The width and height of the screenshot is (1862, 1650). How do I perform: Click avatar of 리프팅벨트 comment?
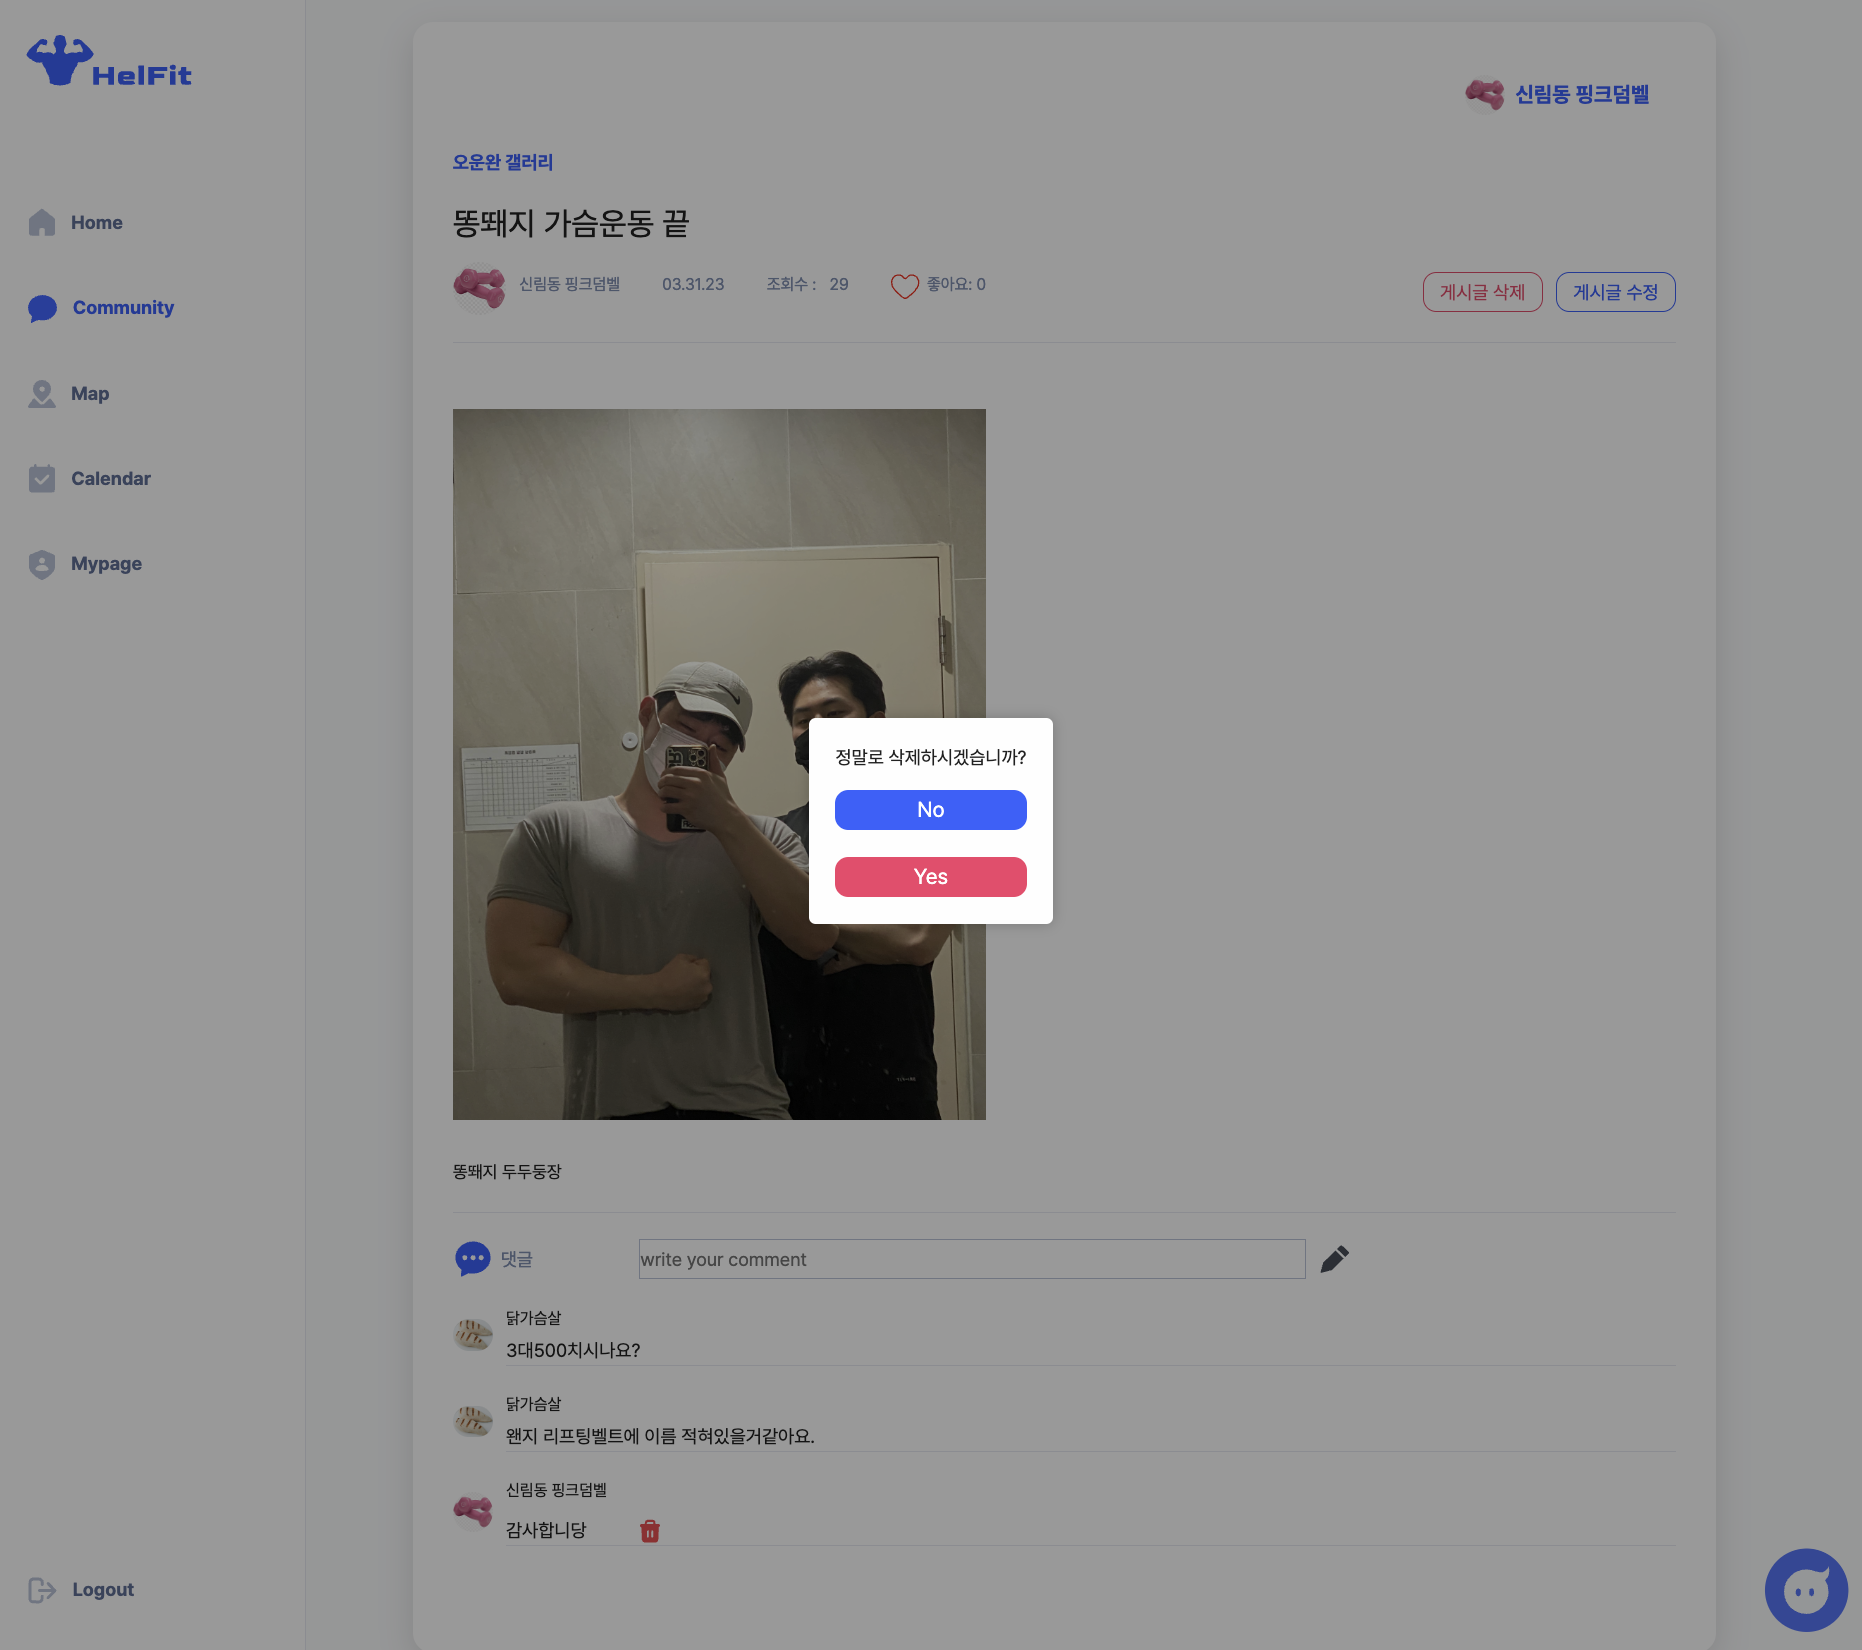coord(473,1420)
